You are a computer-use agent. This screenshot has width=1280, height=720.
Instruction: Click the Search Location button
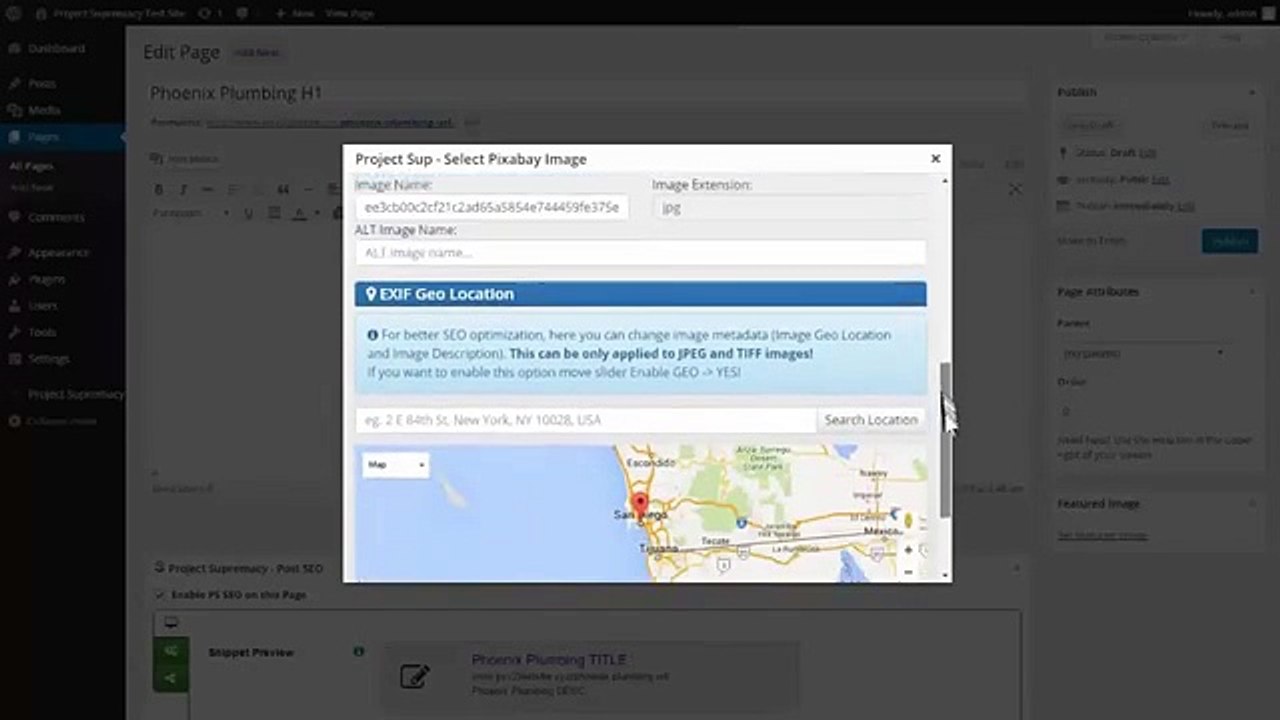(x=871, y=420)
